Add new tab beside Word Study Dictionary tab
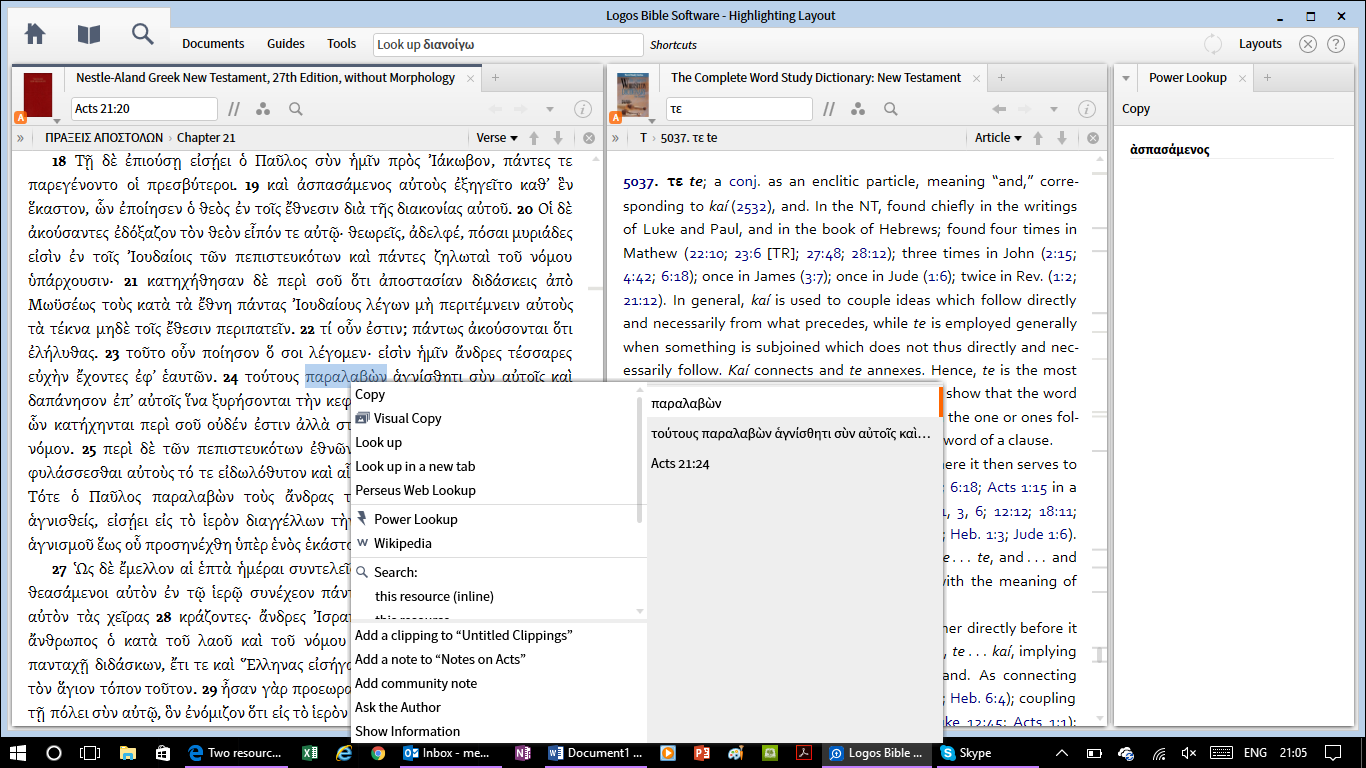Viewport: 1366px width, 768px height. point(1001,78)
